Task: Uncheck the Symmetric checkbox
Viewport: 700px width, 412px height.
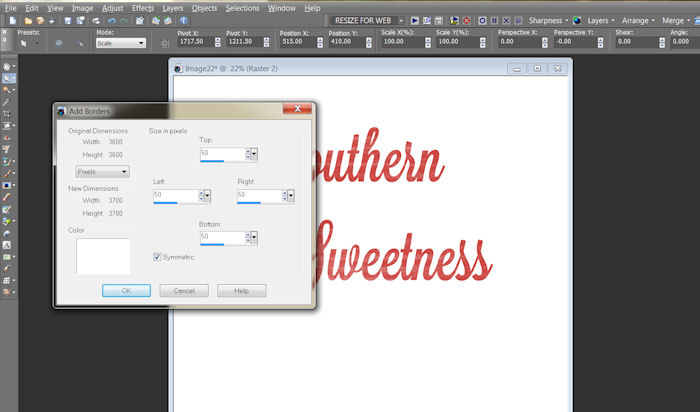Action: click(x=157, y=257)
